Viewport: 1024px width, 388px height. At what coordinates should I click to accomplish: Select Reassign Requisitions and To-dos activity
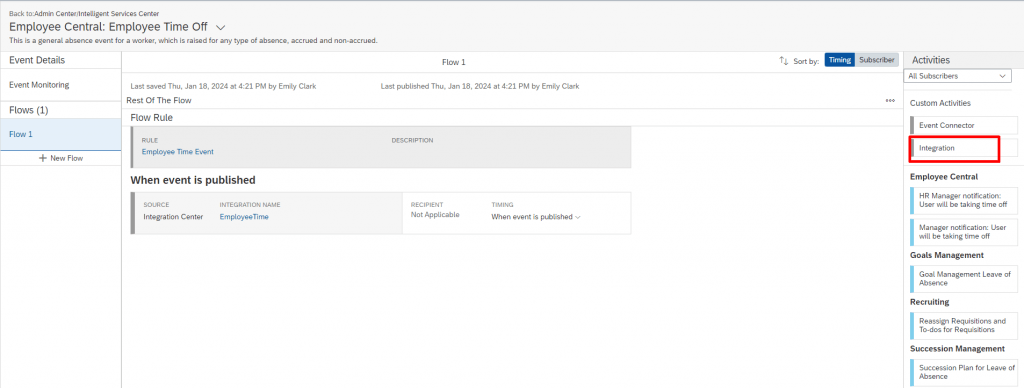pyautogui.click(x=964, y=325)
